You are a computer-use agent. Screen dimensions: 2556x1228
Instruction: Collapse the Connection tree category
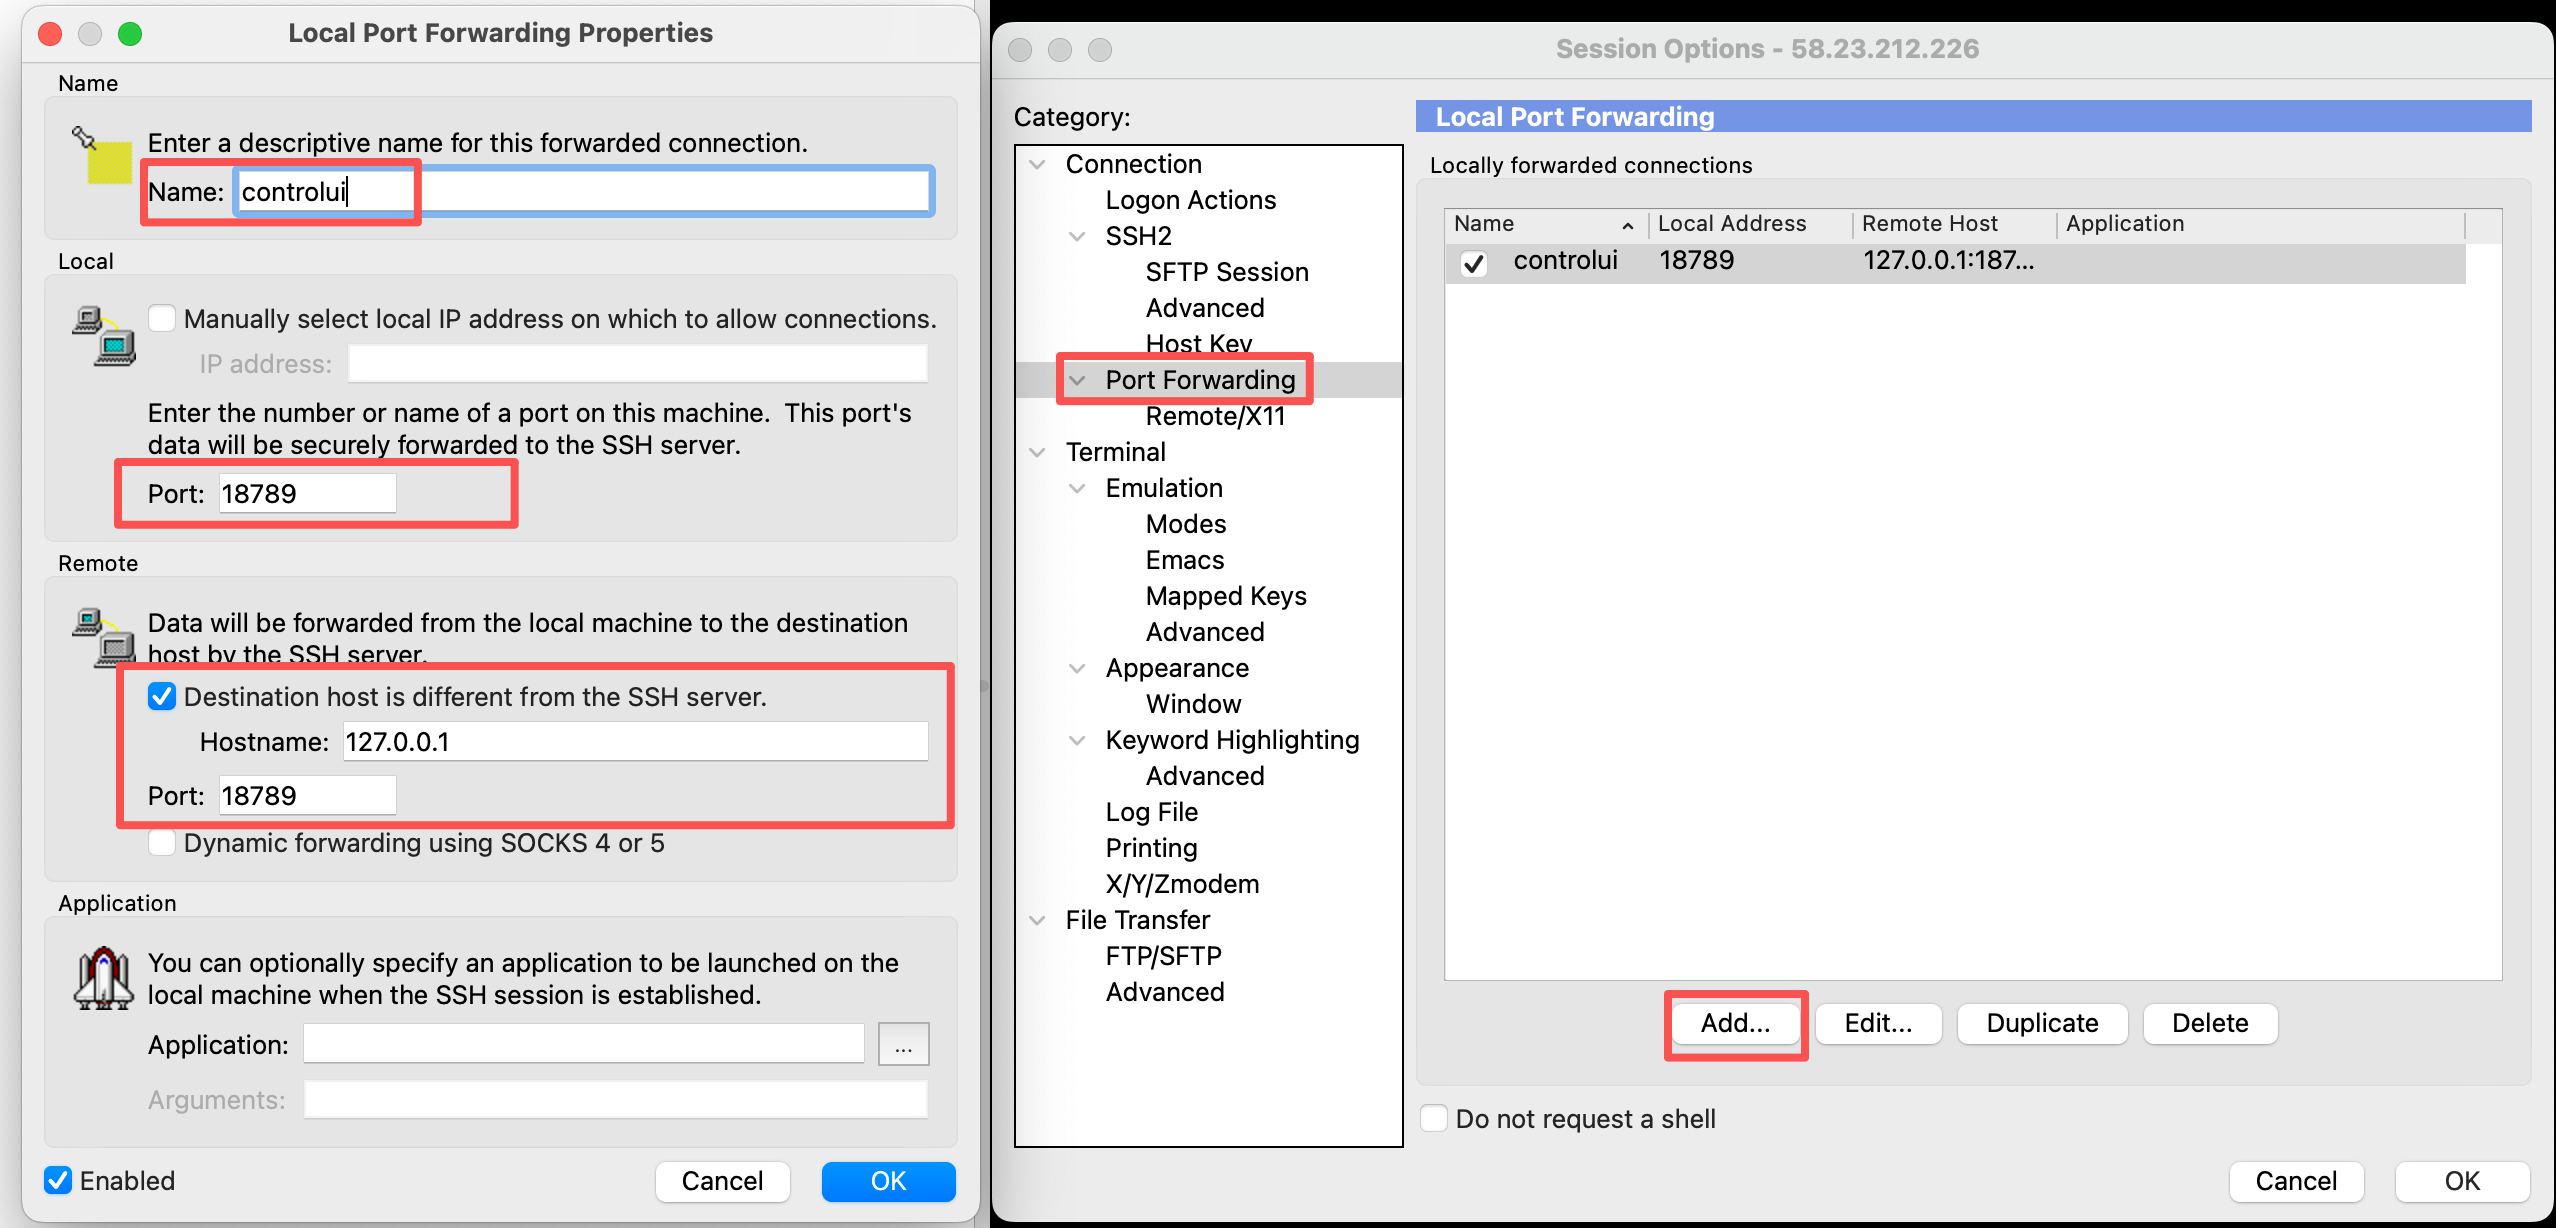1038,164
